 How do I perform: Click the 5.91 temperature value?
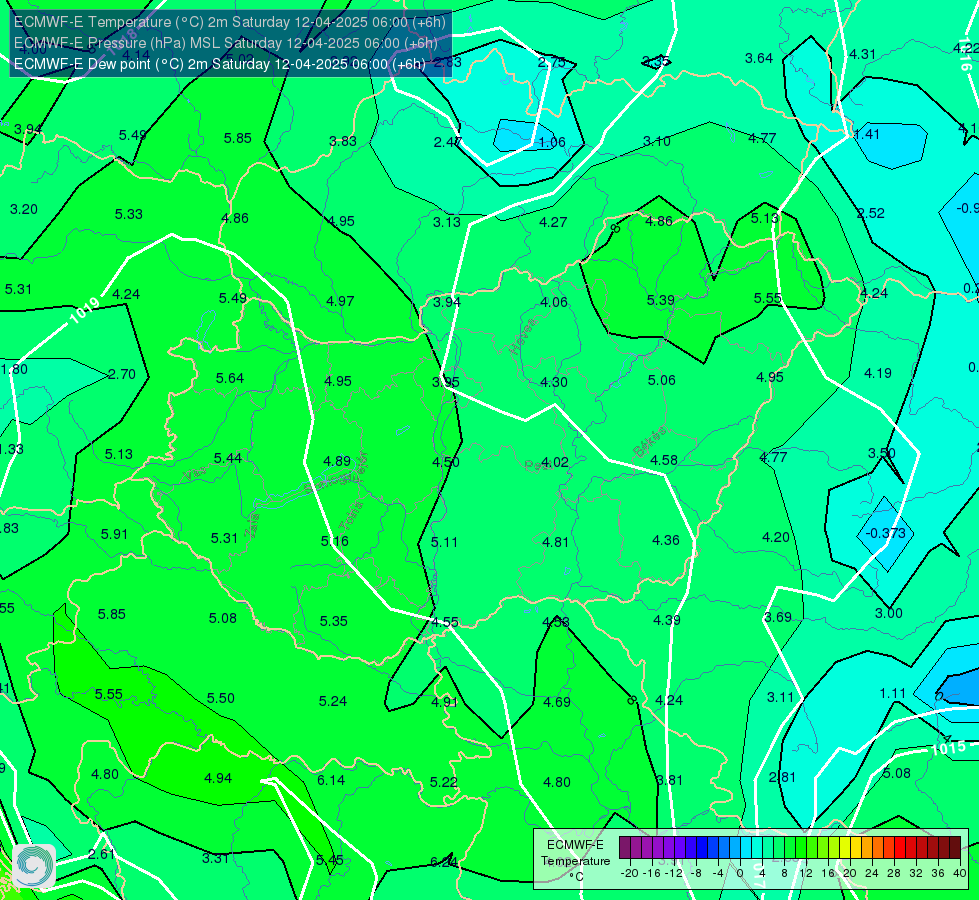114,535
